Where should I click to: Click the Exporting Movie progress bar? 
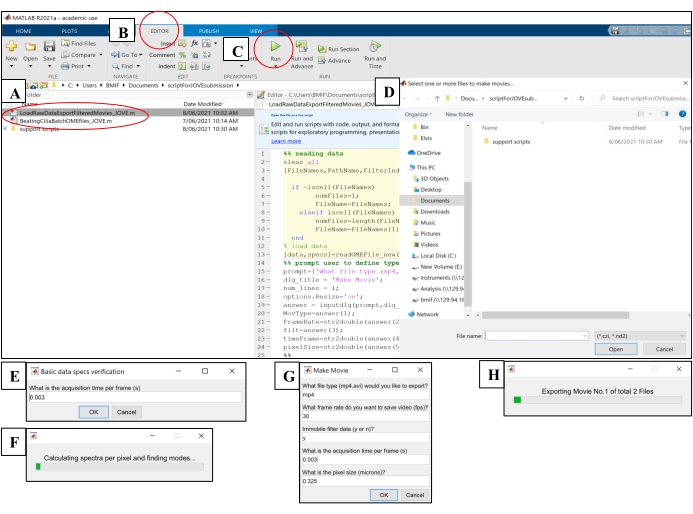click(x=596, y=400)
